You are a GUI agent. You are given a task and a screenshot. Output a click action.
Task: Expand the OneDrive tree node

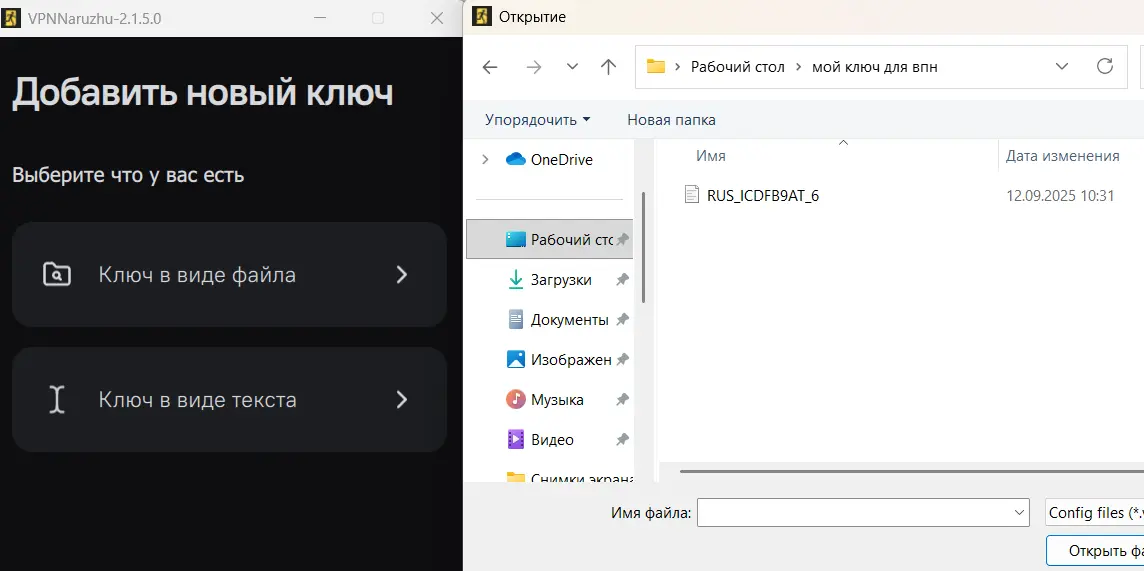pyautogui.click(x=486, y=160)
